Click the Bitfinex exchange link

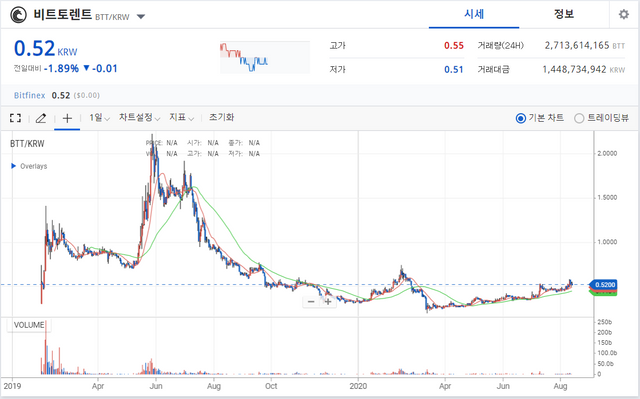point(29,95)
